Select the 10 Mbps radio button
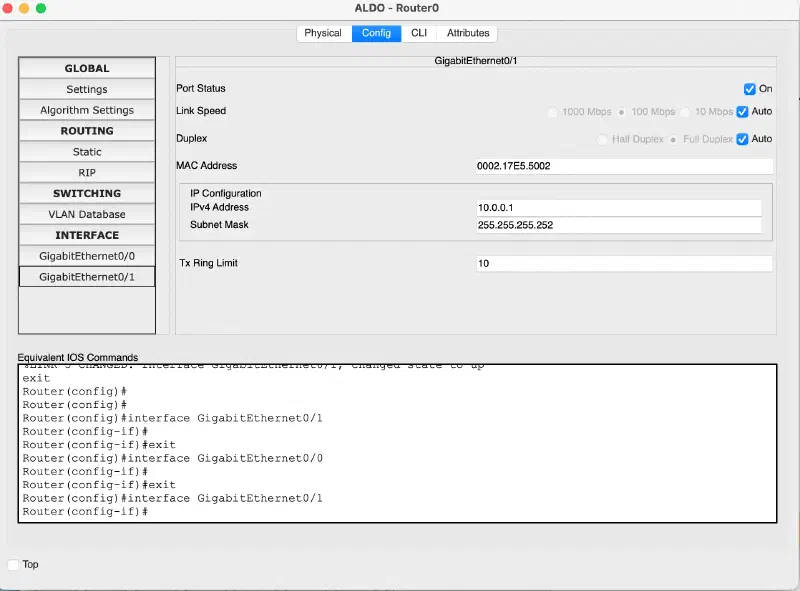The image size is (800, 591). pyautogui.click(x=685, y=112)
